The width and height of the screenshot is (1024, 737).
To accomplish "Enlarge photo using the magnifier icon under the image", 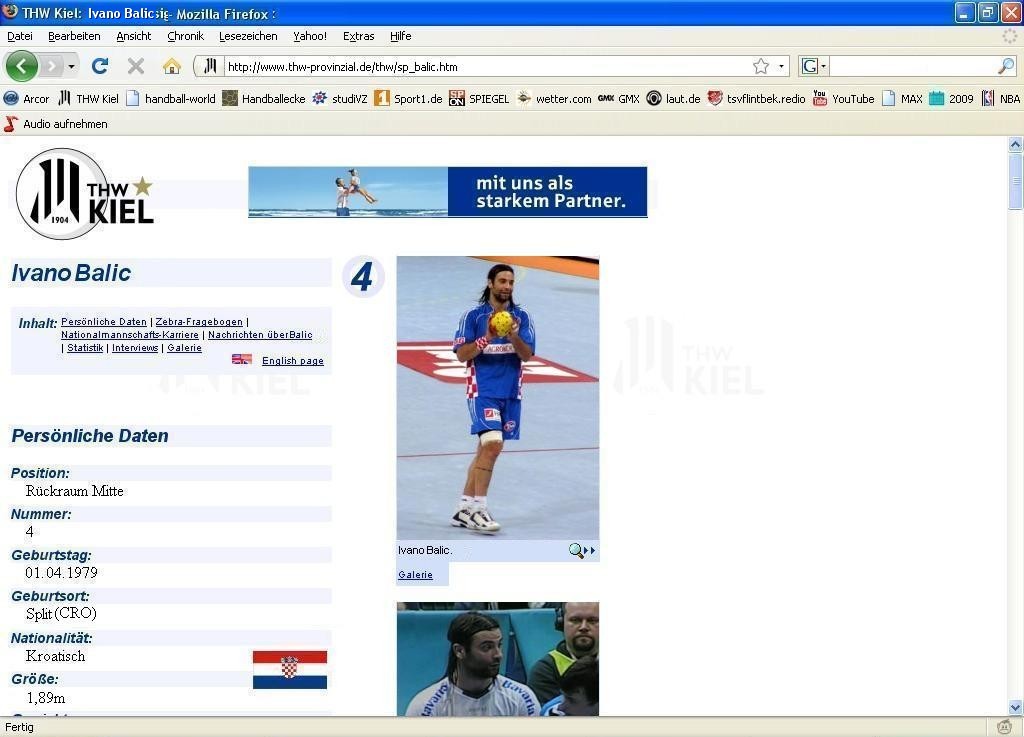I will (x=577, y=550).
